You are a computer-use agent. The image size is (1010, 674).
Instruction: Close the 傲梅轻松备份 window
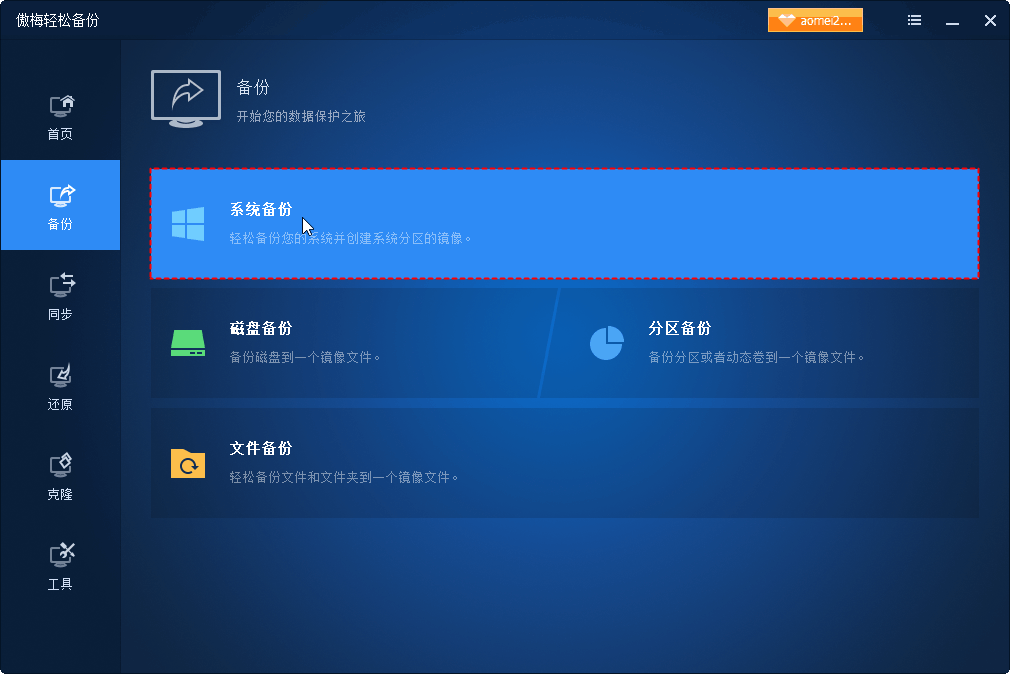coord(991,21)
